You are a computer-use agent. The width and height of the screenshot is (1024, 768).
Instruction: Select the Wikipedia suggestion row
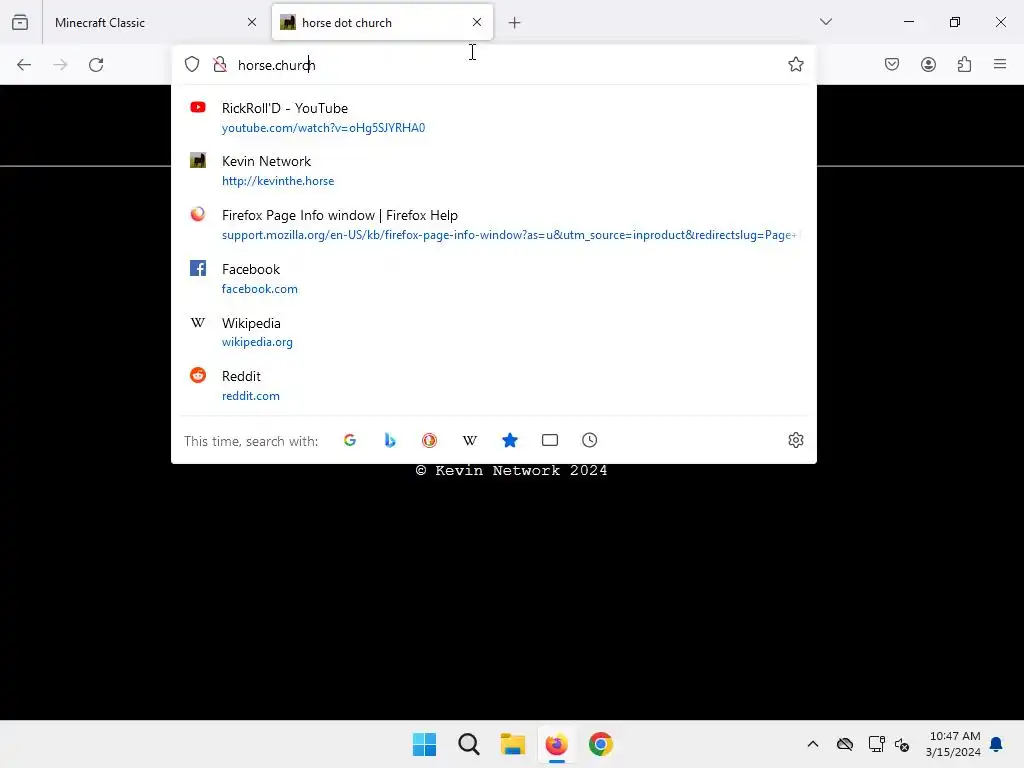[494, 332]
